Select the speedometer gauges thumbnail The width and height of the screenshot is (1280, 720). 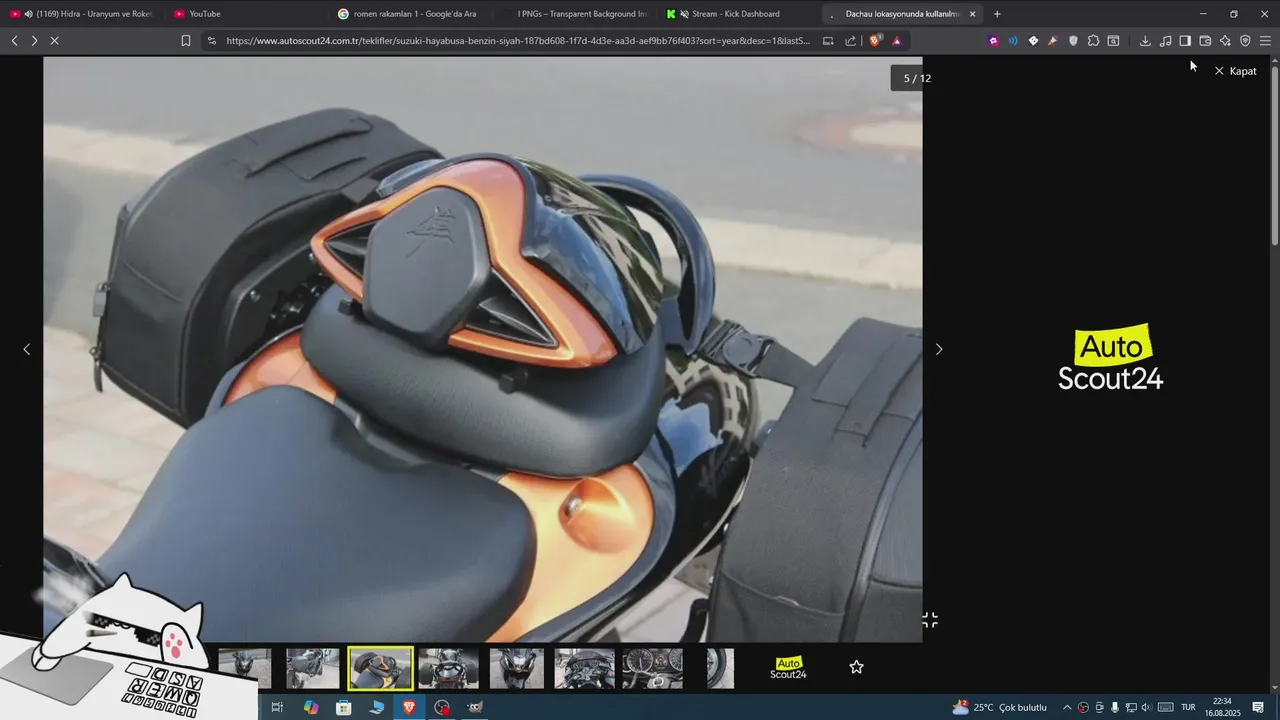pyautogui.click(x=653, y=668)
